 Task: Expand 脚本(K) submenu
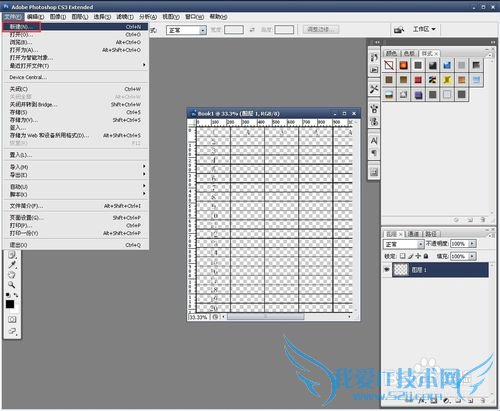pos(75,194)
